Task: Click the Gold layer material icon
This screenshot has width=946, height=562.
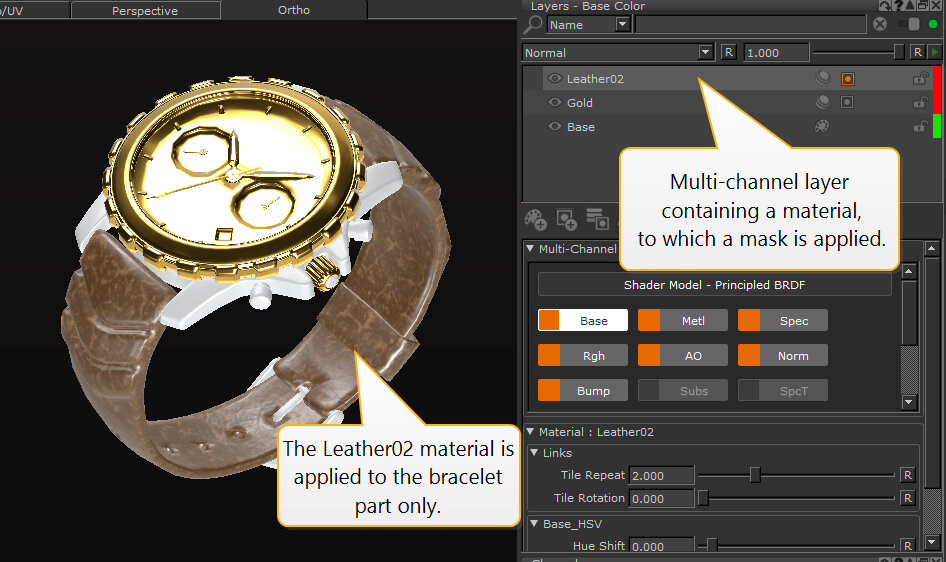Action: [x=823, y=102]
